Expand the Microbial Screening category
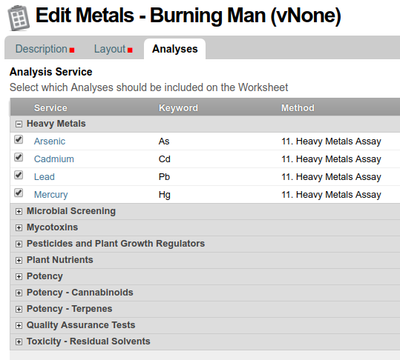400x360 pixels. coord(19,211)
